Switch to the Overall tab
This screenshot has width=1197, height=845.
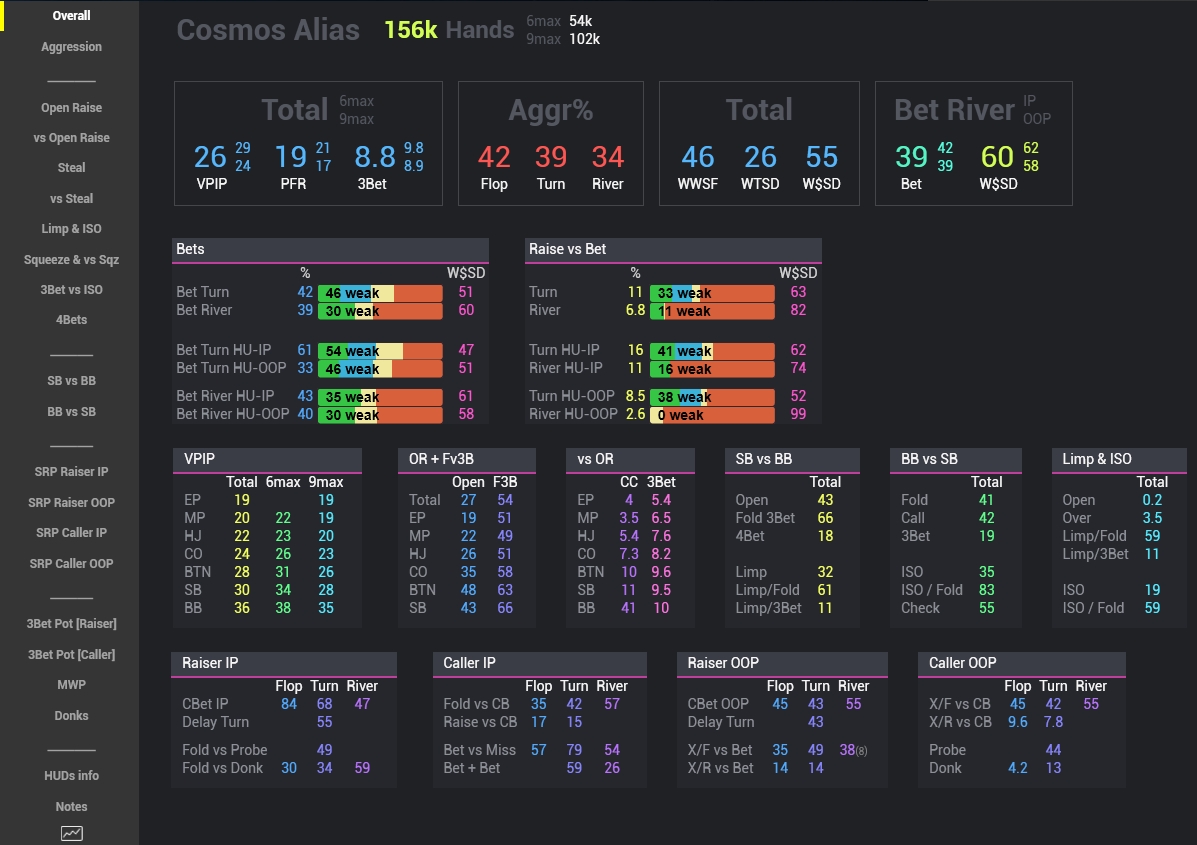click(70, 15)
